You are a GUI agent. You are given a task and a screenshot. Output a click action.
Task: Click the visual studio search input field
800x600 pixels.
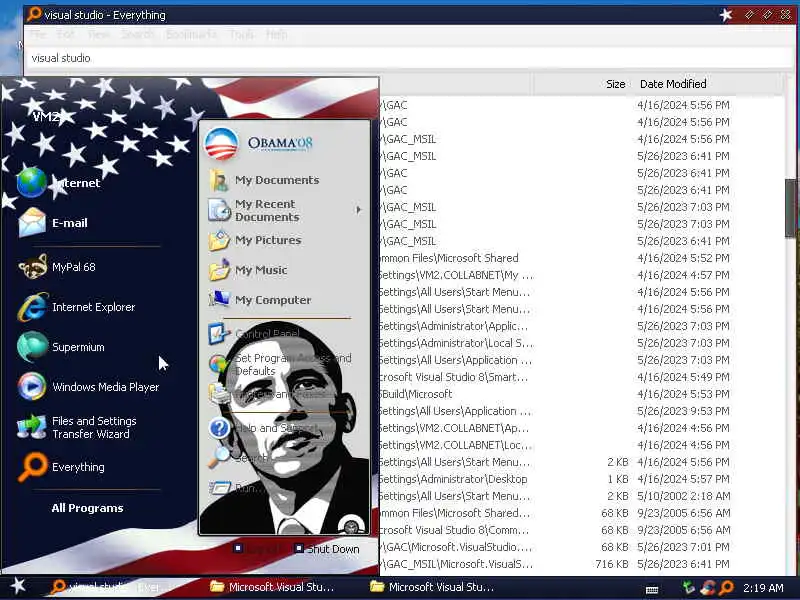(x=408, y=58)
